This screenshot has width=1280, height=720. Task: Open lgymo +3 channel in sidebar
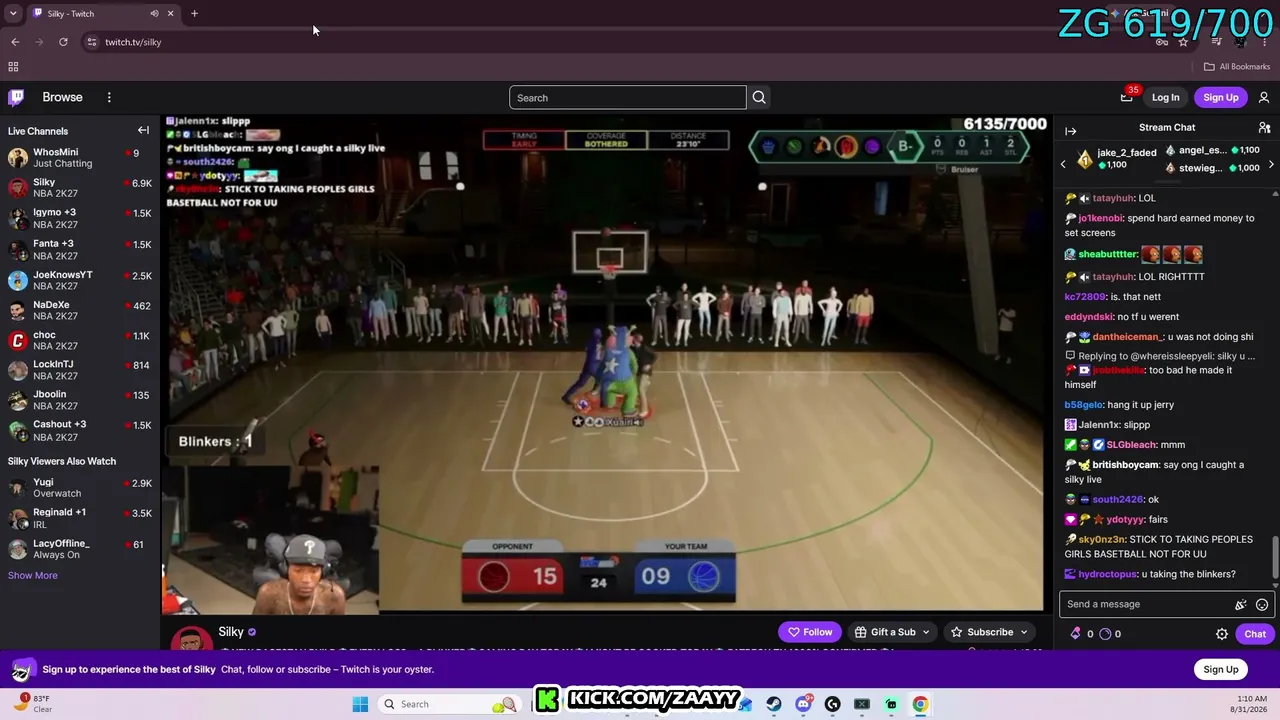click(80, 218)
